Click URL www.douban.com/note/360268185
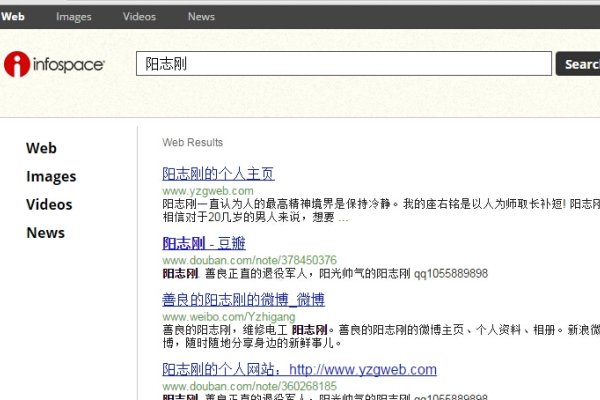The height and width of the screenshot is (400, 600). [x=249, y=386]
